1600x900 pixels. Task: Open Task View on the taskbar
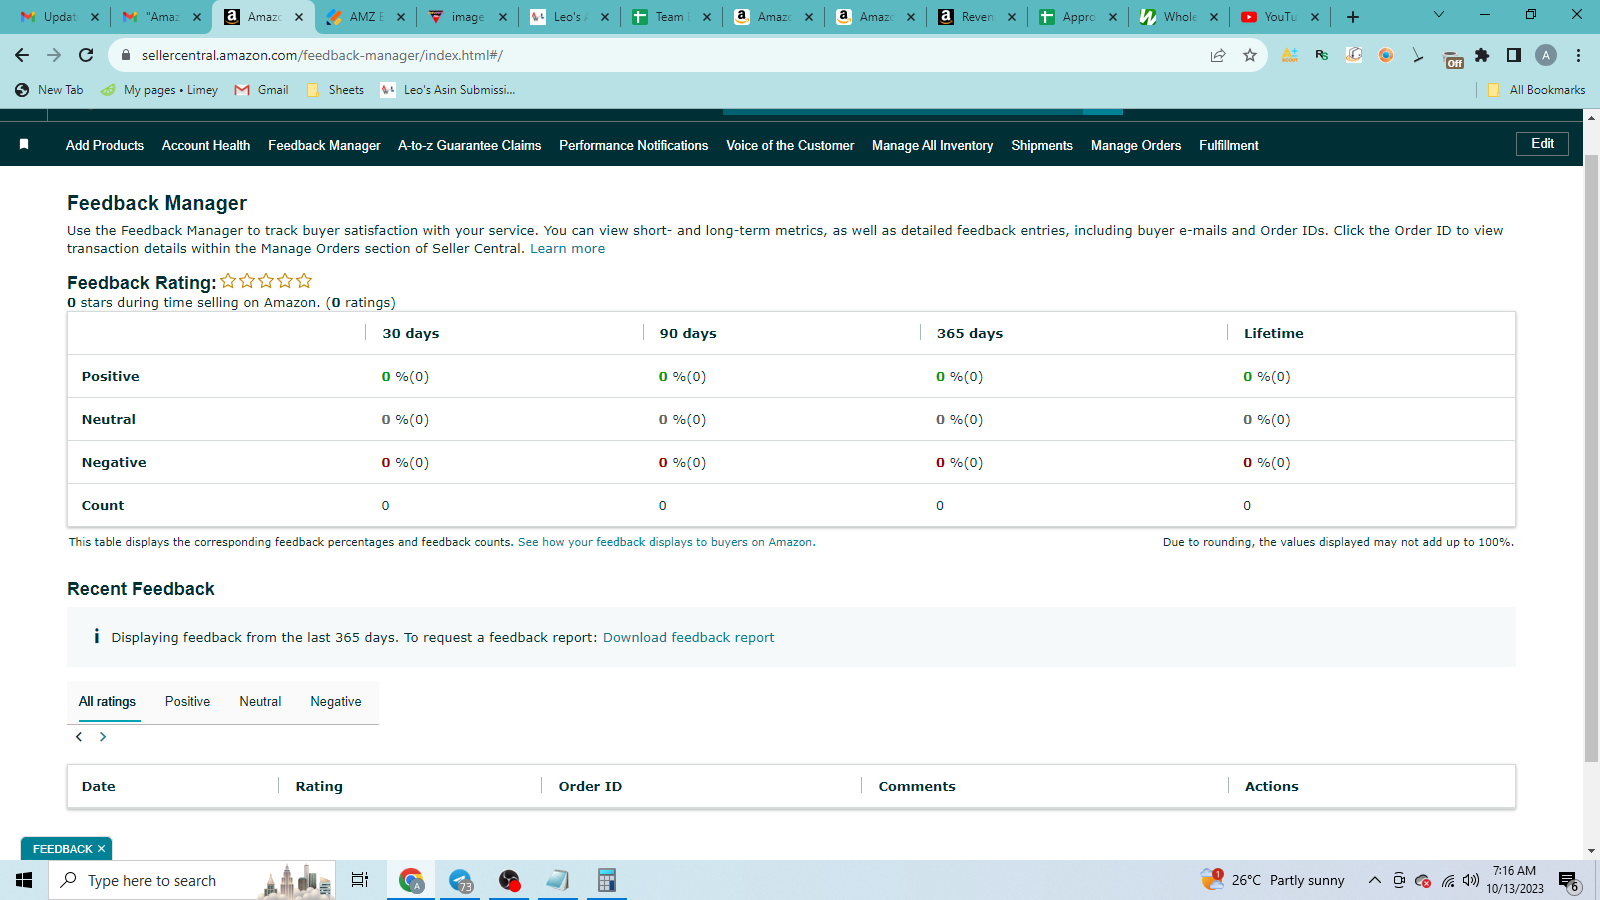pos(360,880)
